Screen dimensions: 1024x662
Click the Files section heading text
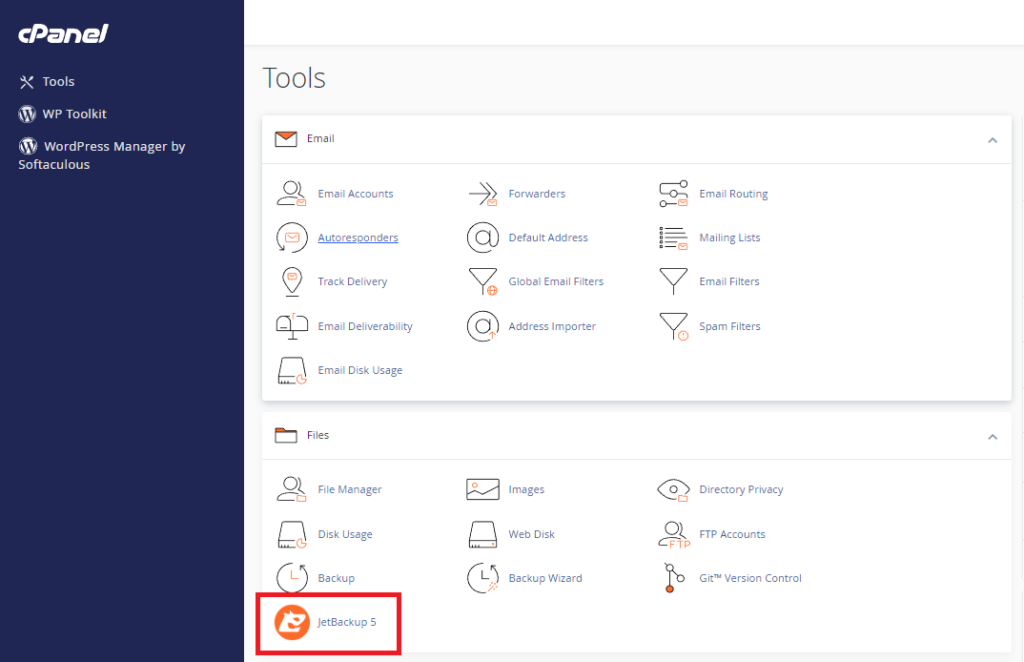pyautogui.click(x=318, y=435)
